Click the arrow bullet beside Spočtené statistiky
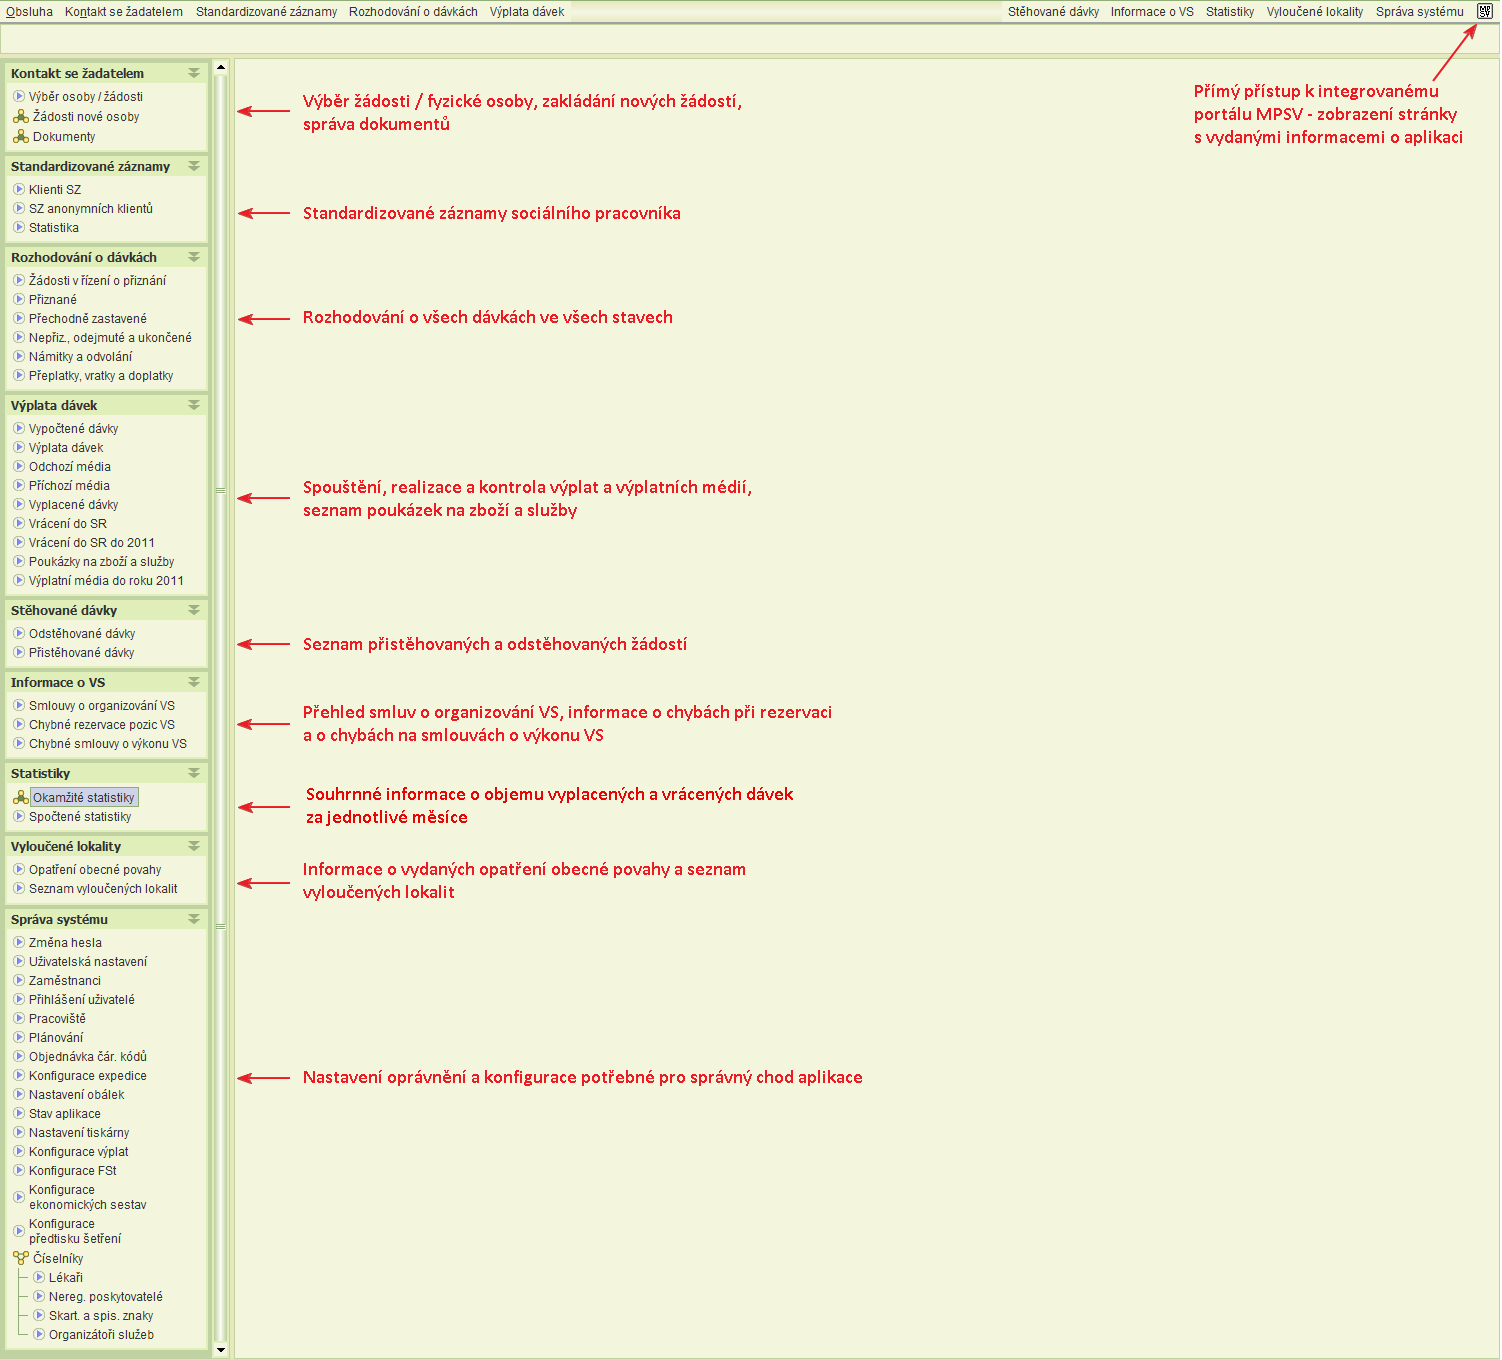 [19, 816]
